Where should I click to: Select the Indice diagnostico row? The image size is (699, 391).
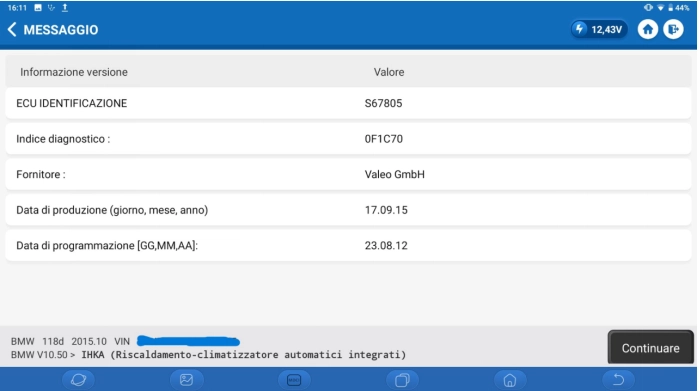[348, 139]
